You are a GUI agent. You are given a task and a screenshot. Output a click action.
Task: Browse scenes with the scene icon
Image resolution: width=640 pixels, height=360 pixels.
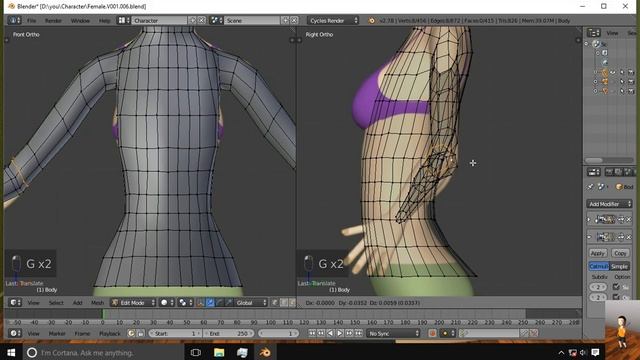tap(216, 20)
